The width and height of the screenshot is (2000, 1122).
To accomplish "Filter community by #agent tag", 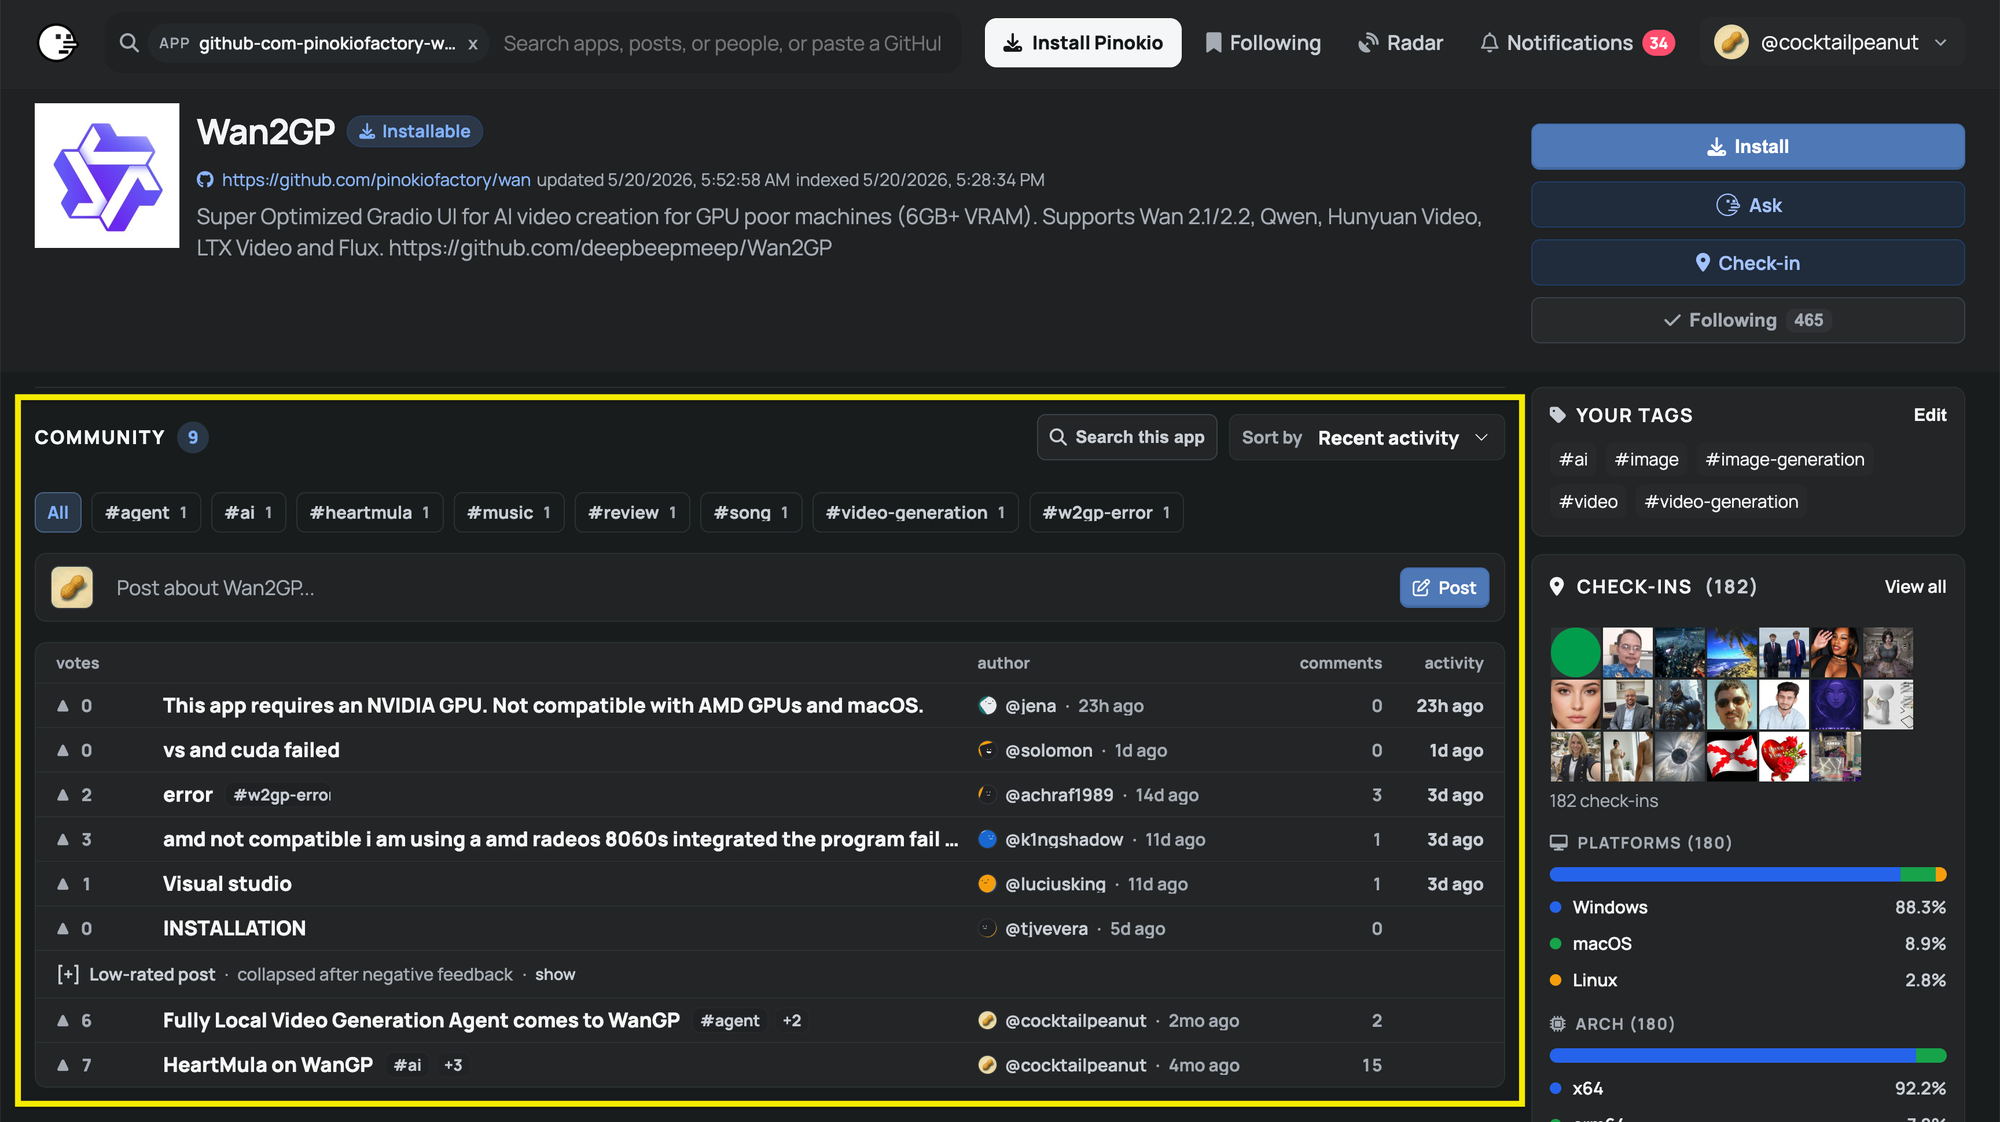I will coord(146,513).
